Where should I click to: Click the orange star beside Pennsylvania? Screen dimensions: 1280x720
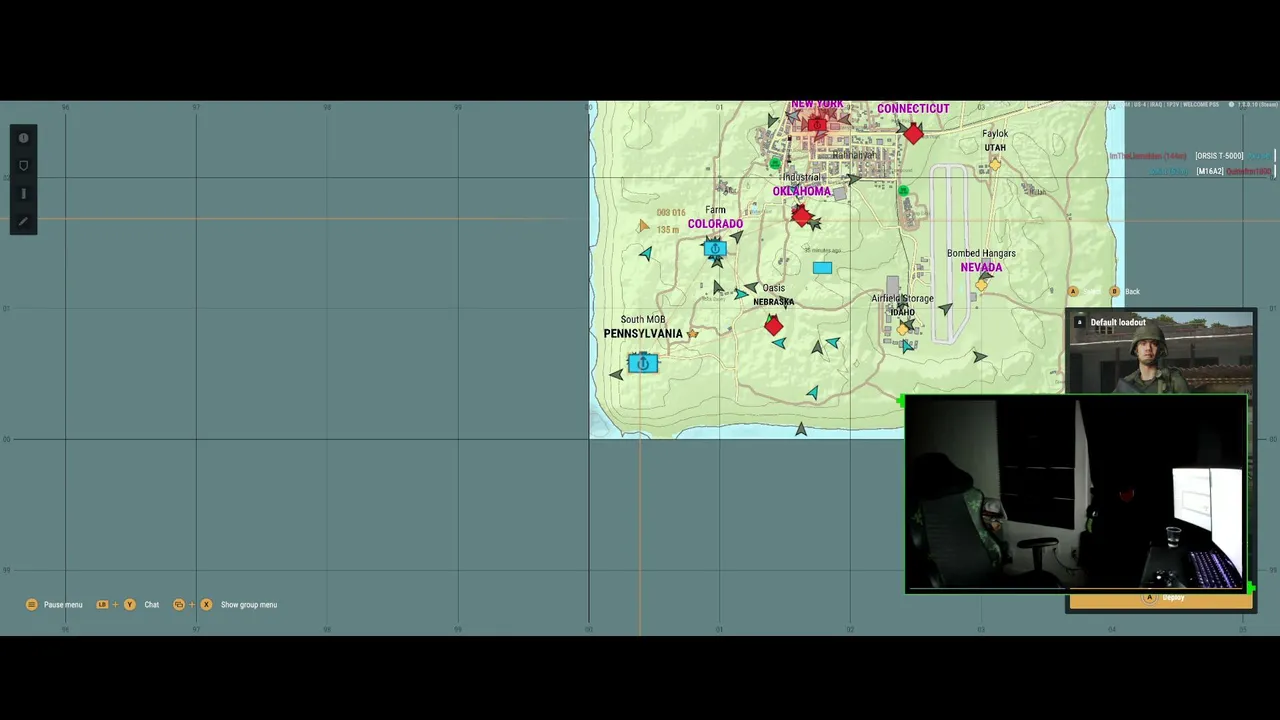[692, 334]
